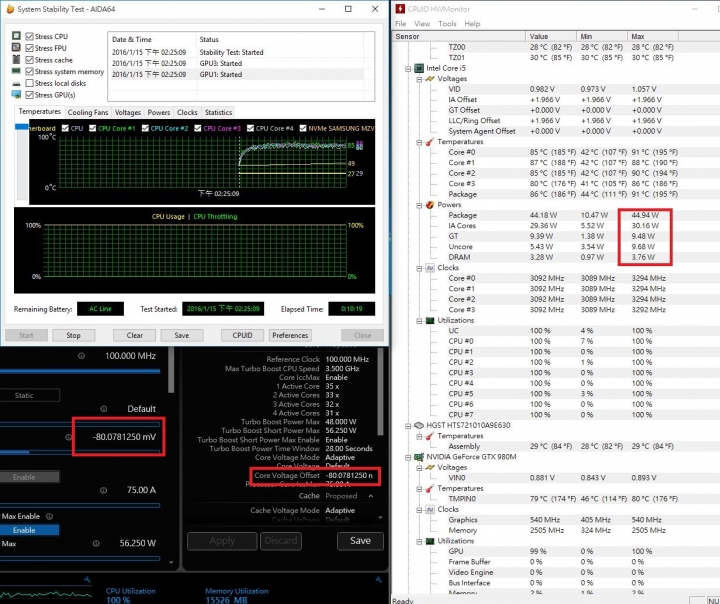Adjust the slider under 100.000 MHz
720x604 pixels.
pos(80,371)
